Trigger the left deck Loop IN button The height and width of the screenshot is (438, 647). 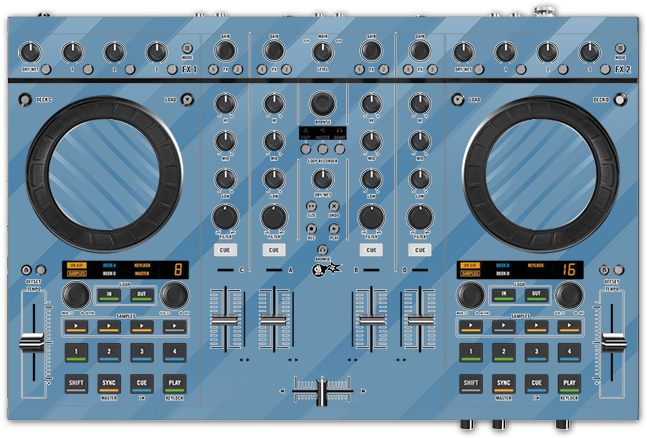[109, 294]
